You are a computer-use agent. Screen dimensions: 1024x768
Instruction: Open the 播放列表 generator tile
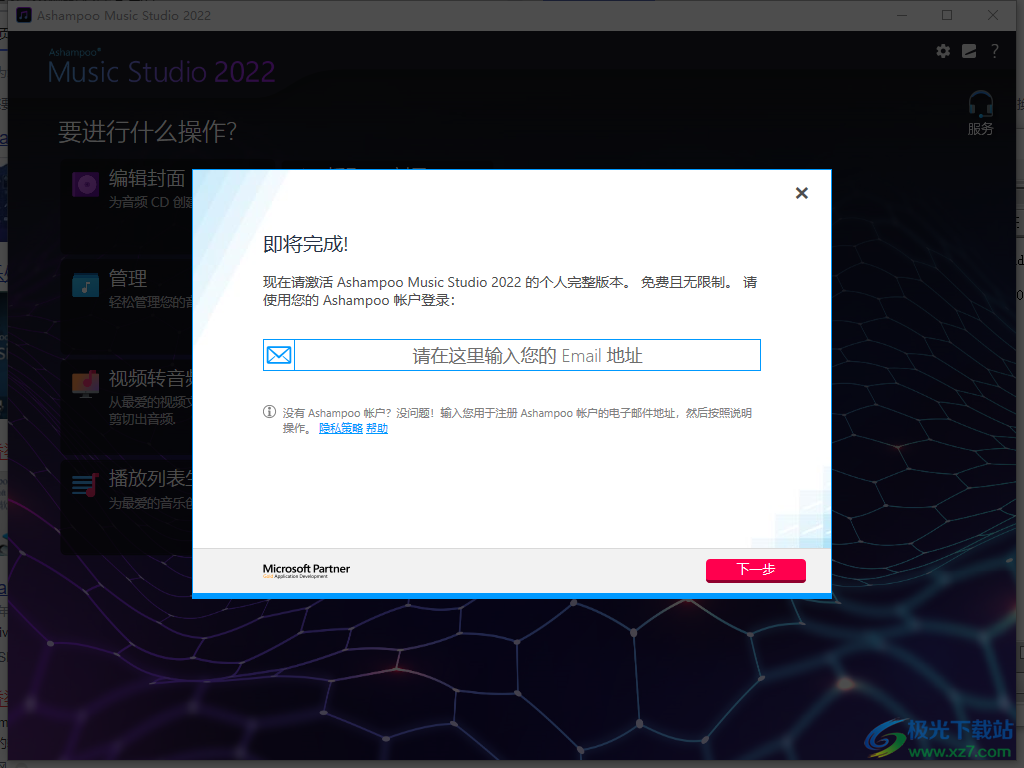click(130, 505)
